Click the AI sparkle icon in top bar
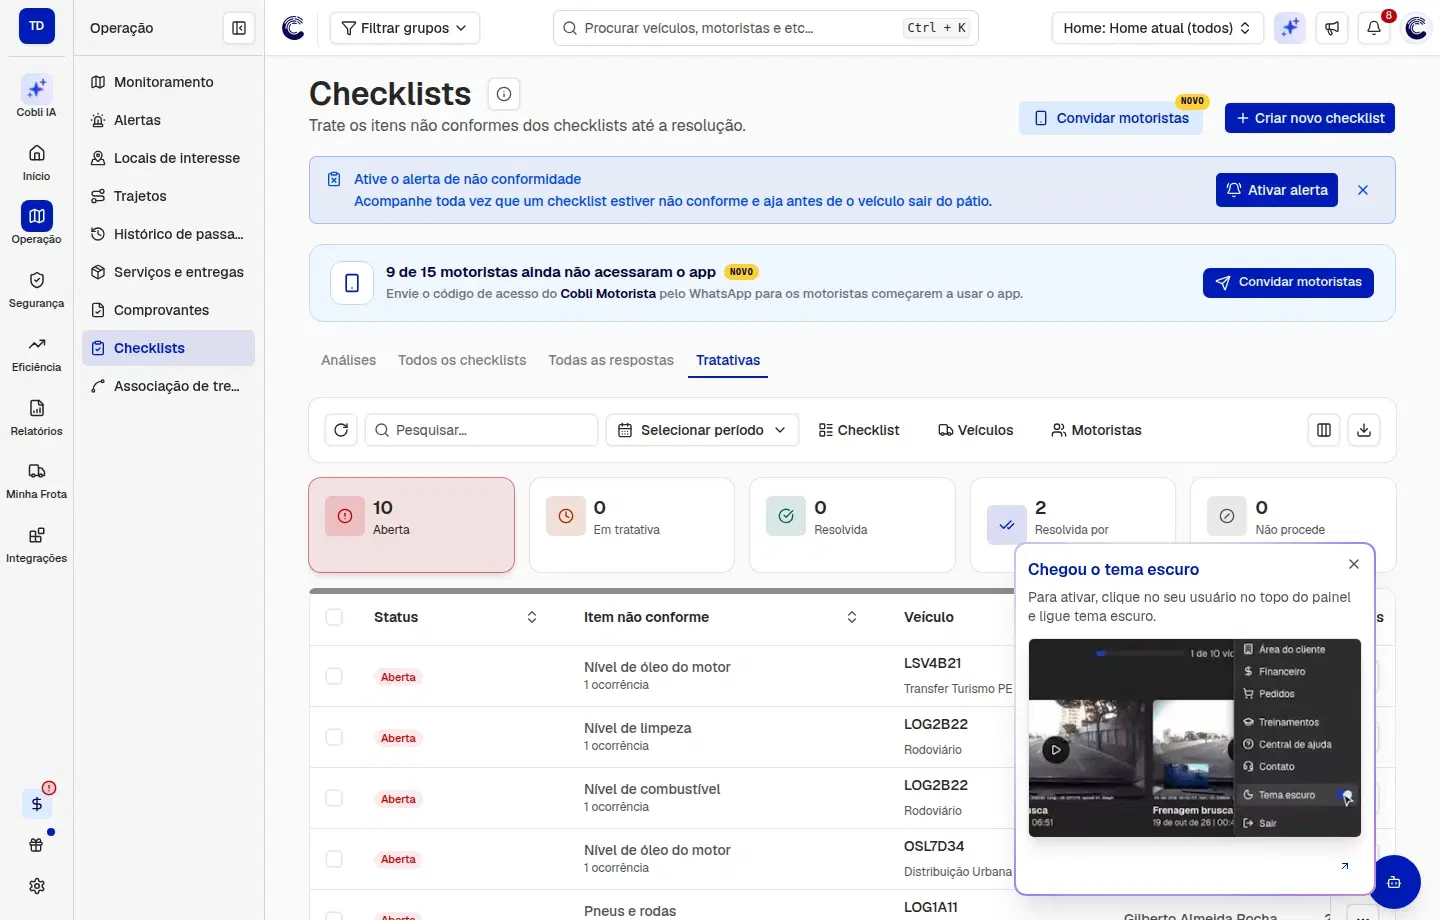 (x=1290, y=28)
